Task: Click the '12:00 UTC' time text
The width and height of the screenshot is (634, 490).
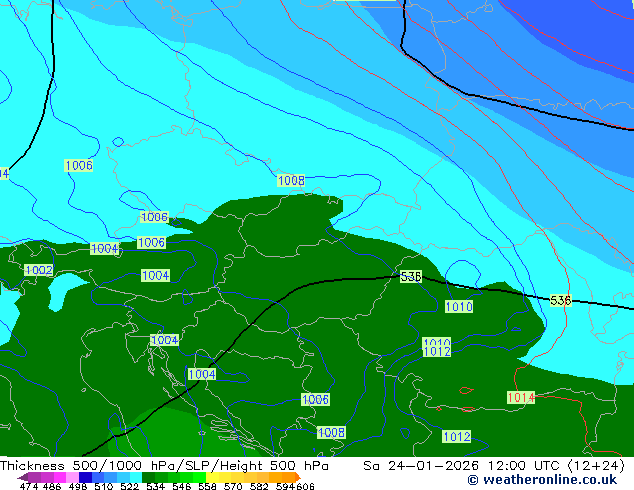Action: (524, 466)
